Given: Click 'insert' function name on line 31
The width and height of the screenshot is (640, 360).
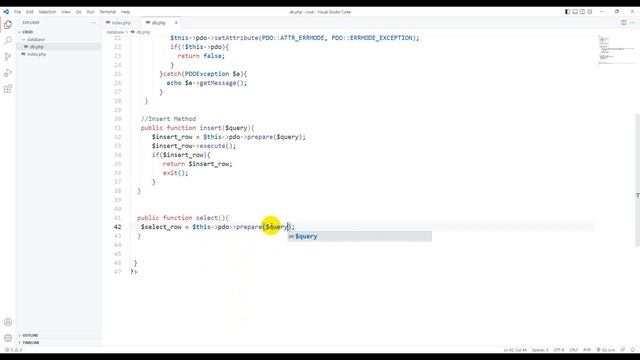Looking at the screenshot, I should click(211, 128).
